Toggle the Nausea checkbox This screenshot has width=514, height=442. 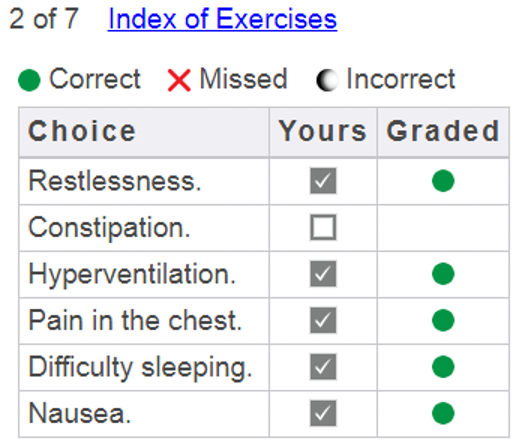(323, 413)
